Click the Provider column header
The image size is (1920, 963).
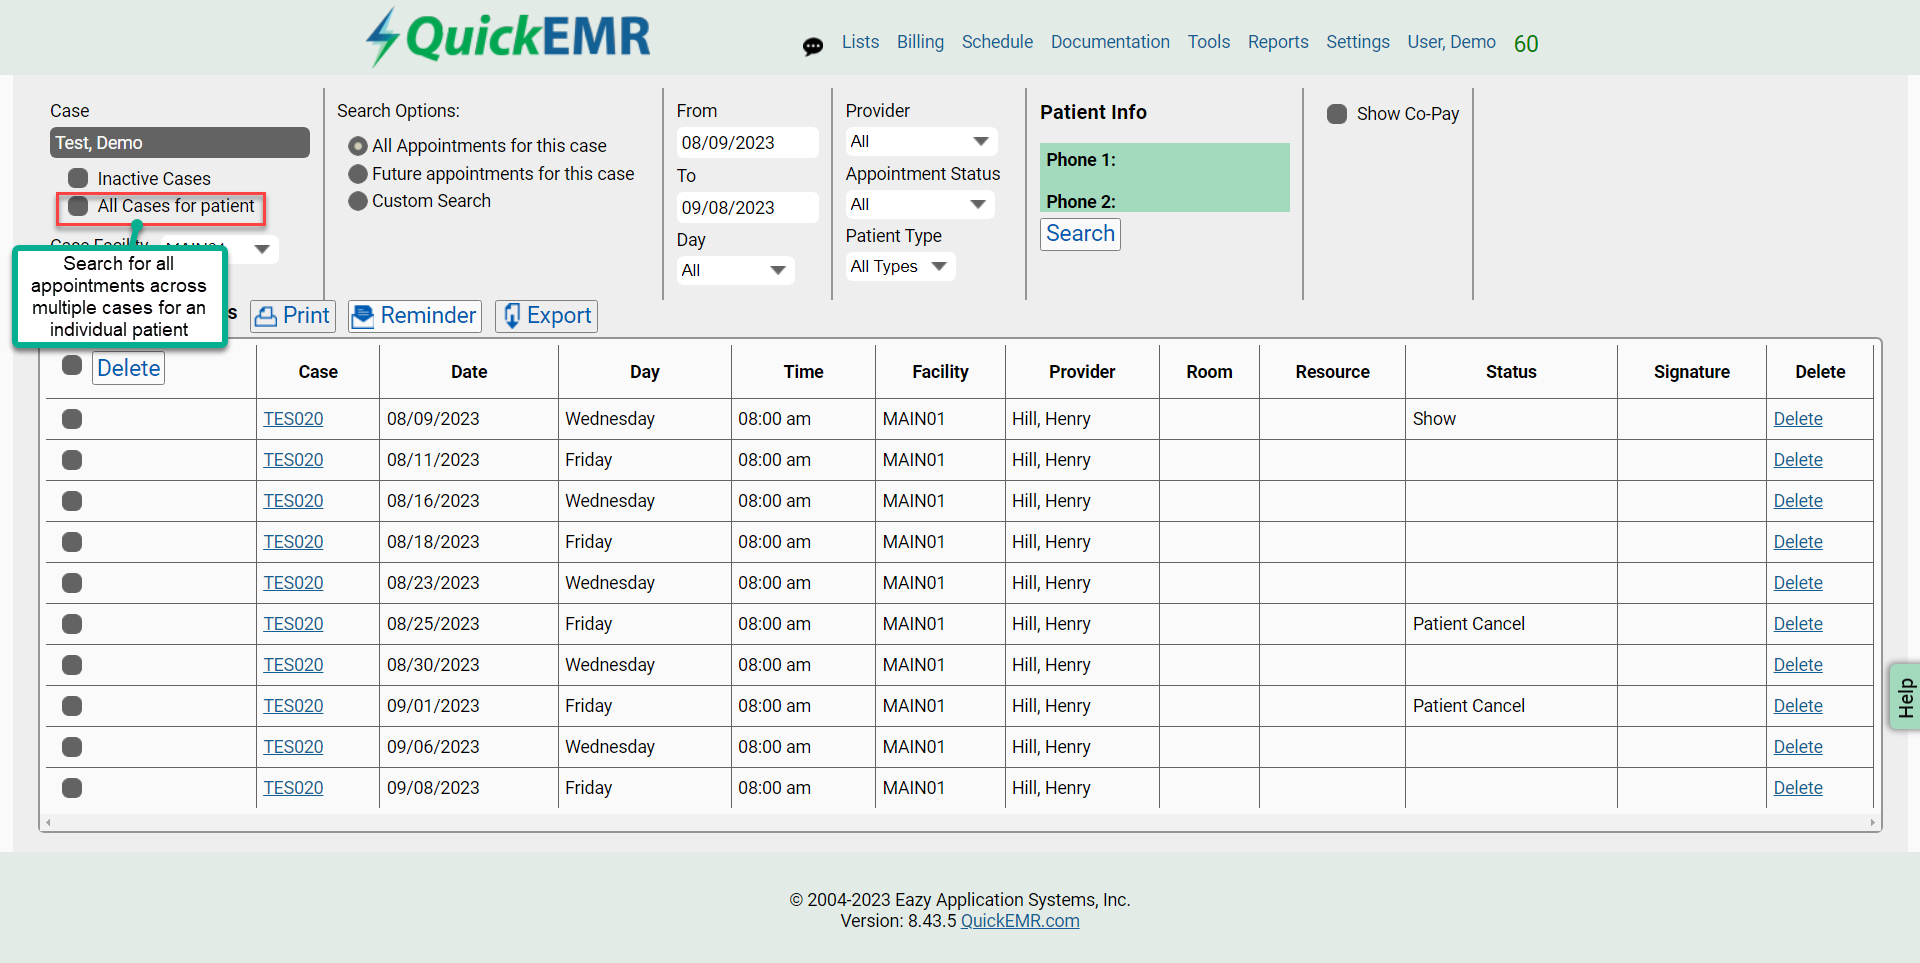click(x=1082, y=372)
